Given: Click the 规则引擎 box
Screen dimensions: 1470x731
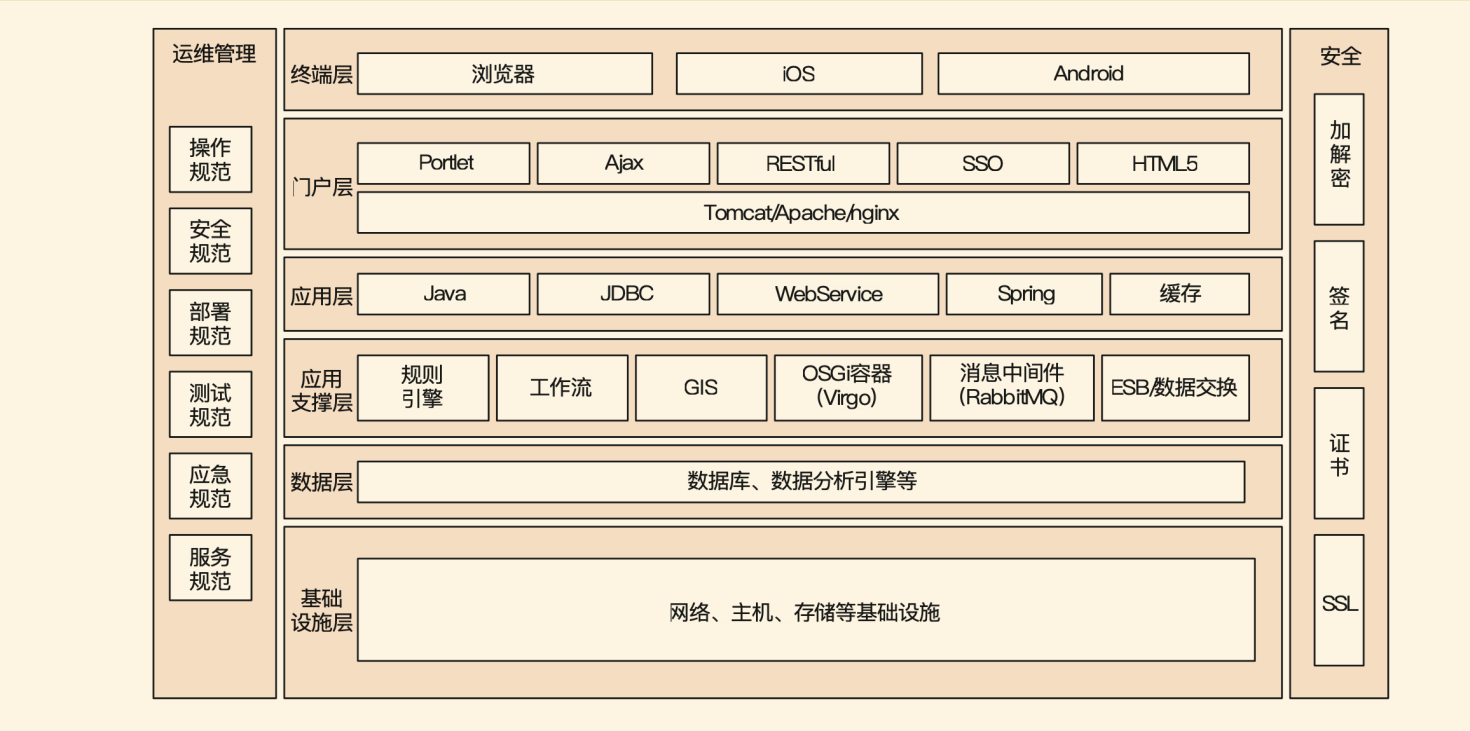Looking at the screenshot, I should pyautogui.click(x=422, y=387).
